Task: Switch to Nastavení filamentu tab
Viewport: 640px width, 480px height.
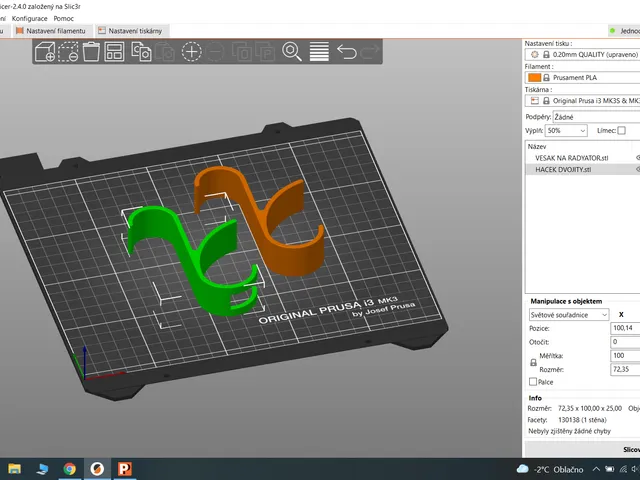Action: [x=51, y=31]
